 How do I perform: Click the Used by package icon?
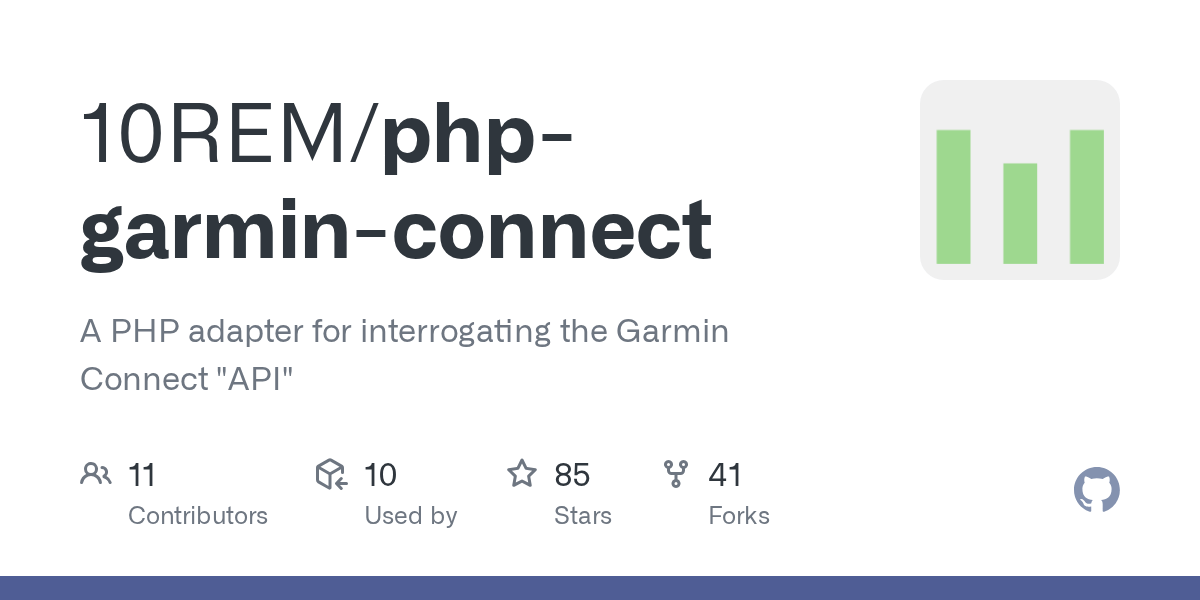tap(331, 474)
